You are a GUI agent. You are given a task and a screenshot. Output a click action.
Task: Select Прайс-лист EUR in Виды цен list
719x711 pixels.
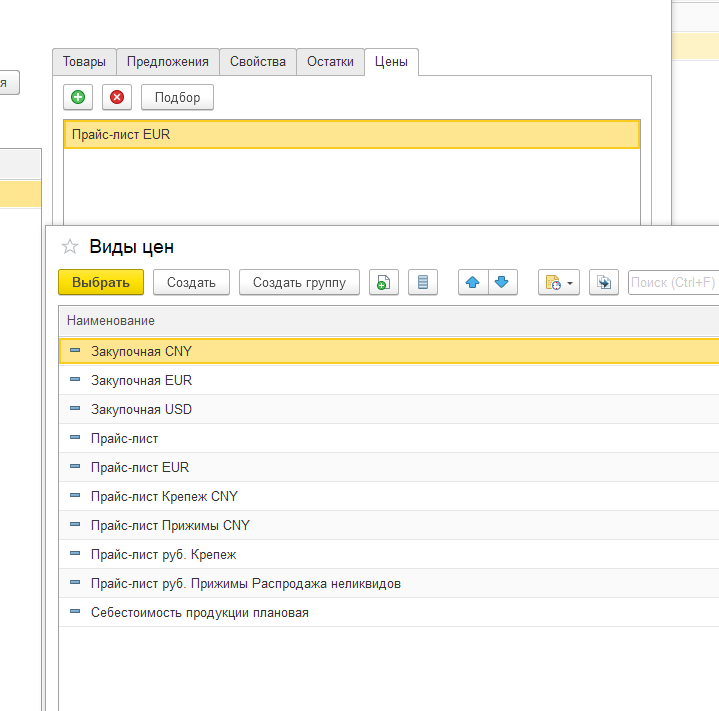pyautogui.click(x=389, y=467)
